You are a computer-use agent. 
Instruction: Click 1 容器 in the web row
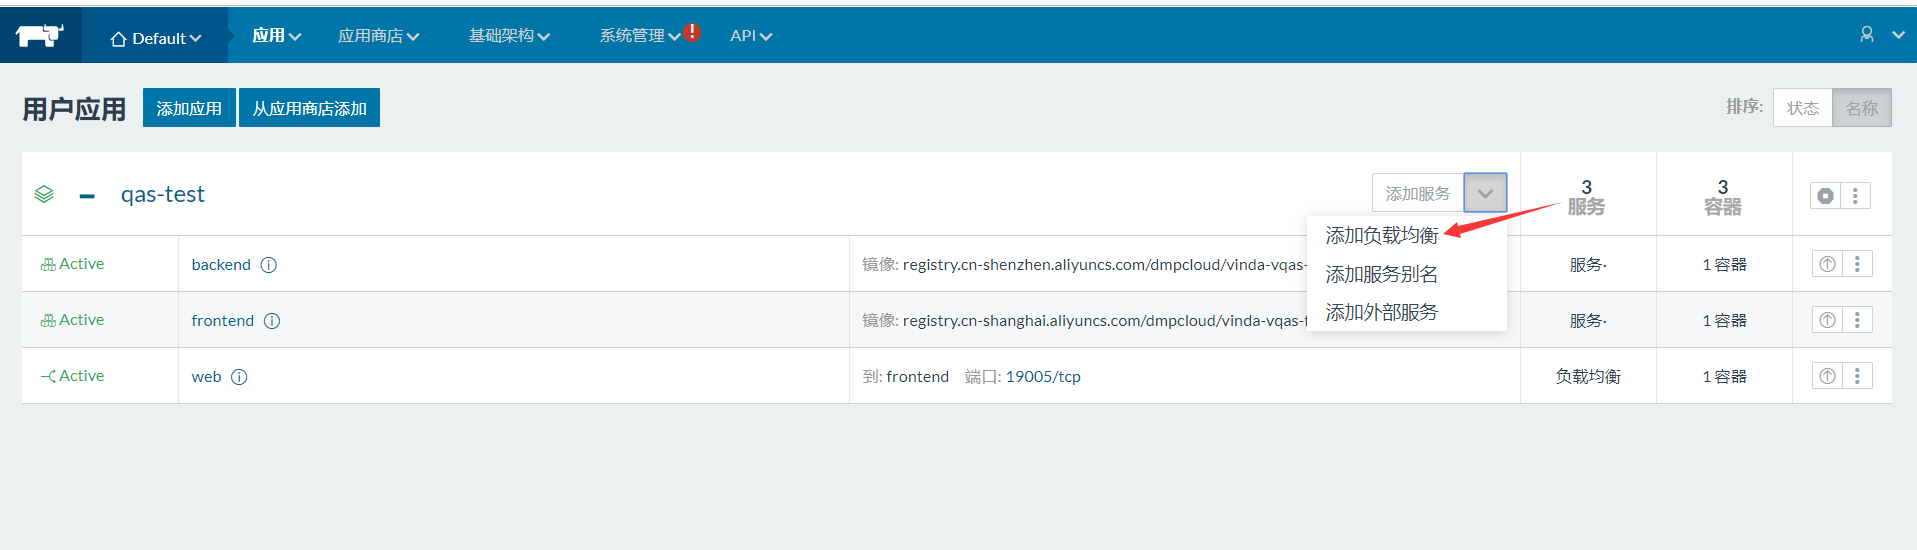pyautogui.click(x=1724, y=377)
